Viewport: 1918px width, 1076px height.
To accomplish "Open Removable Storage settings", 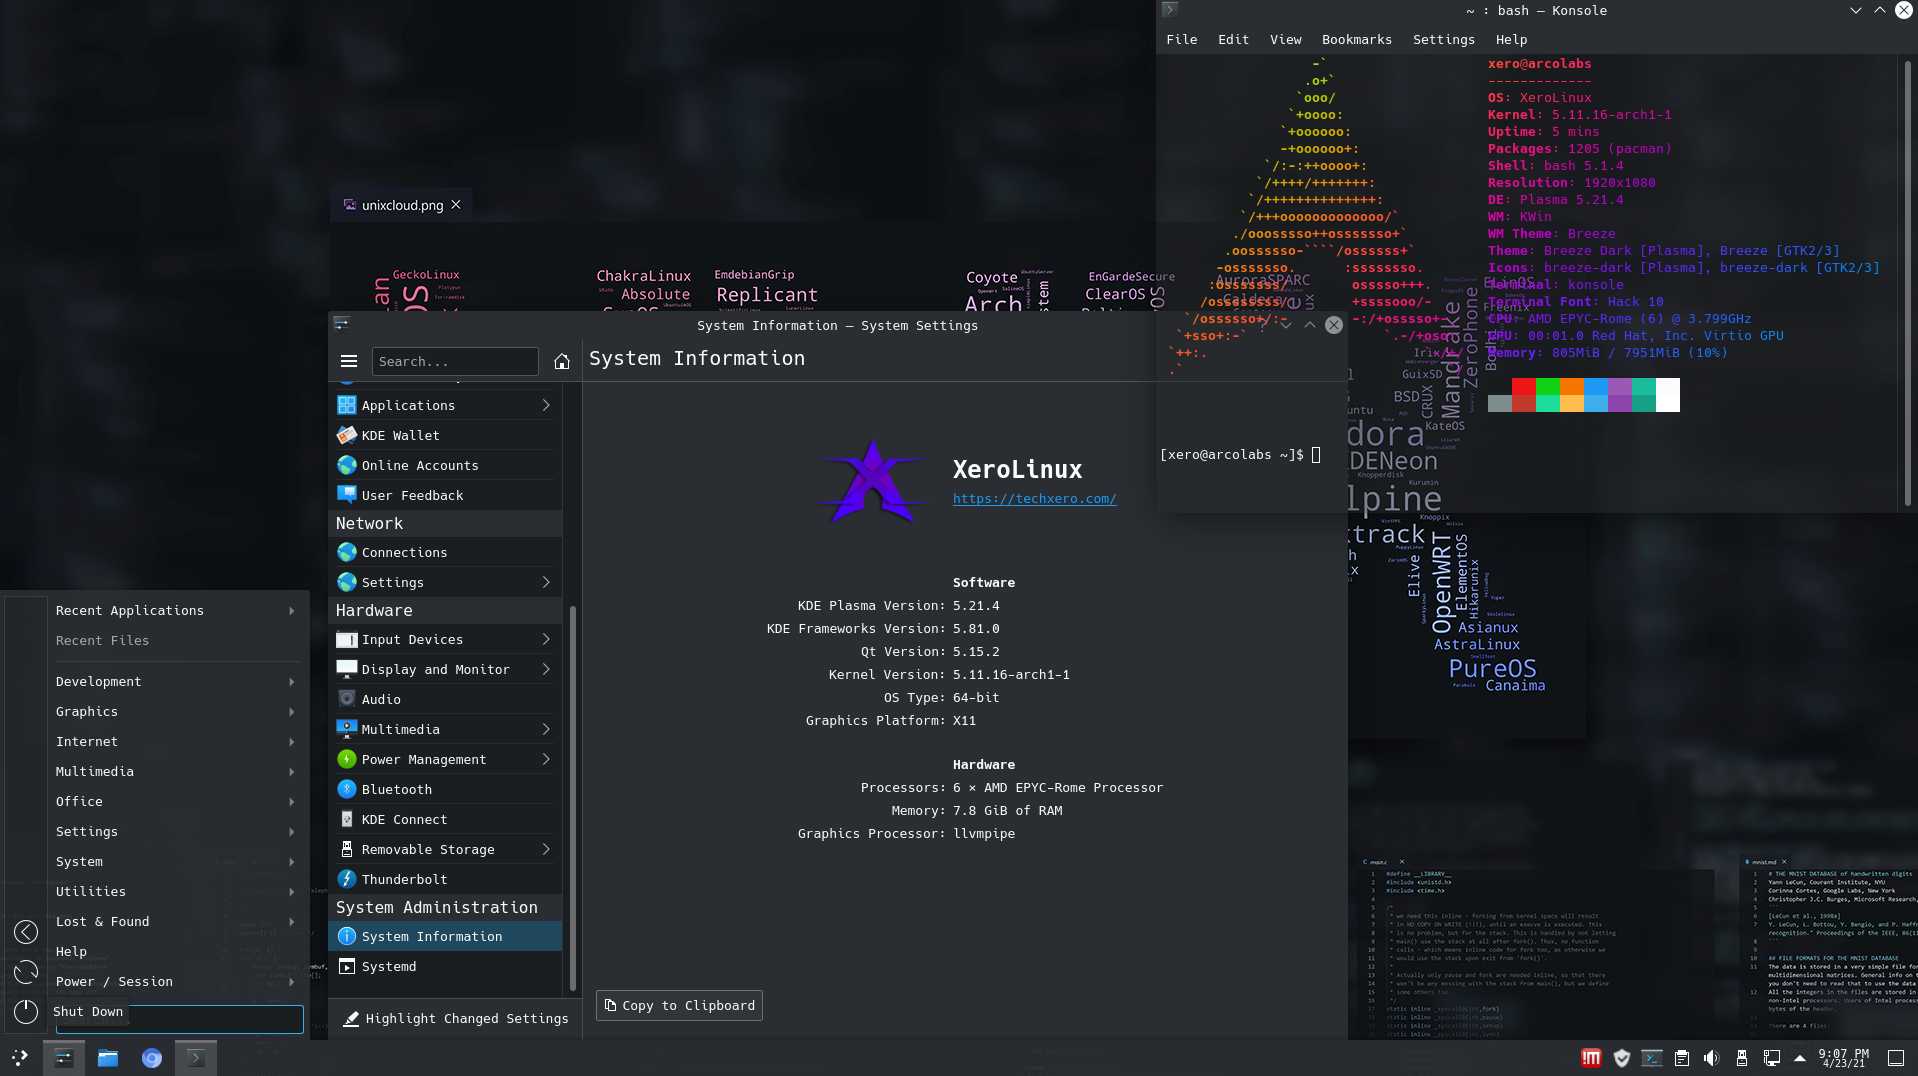I will coord(445,849).
